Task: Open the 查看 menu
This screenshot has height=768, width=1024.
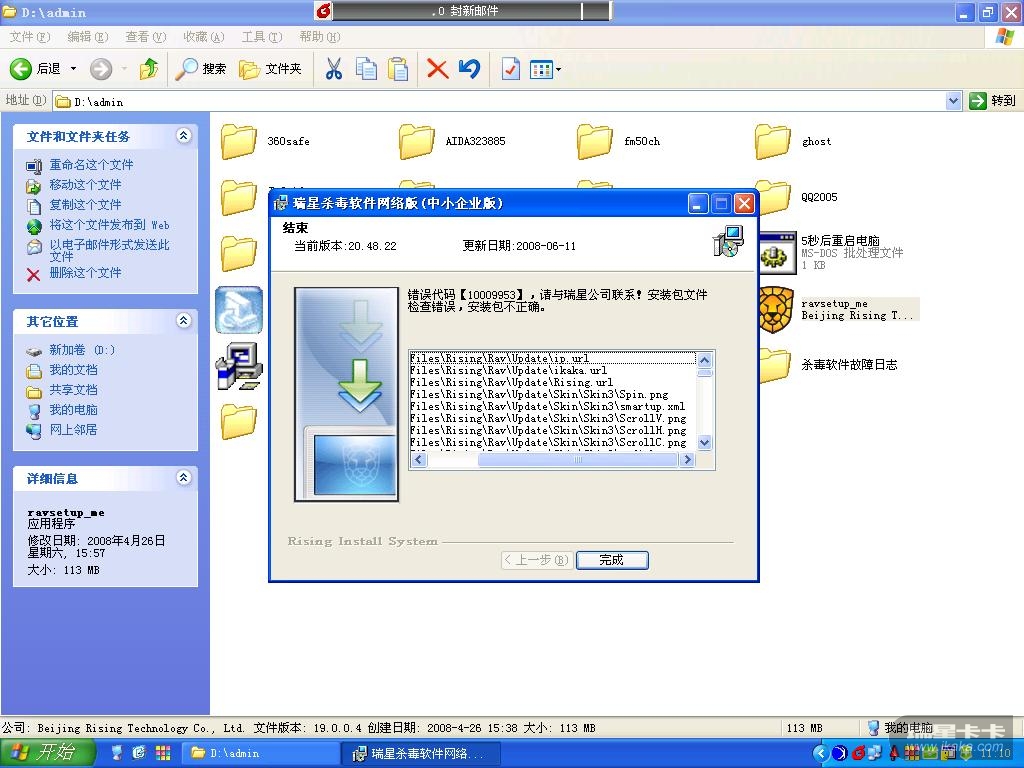Action: click(146, 37)
